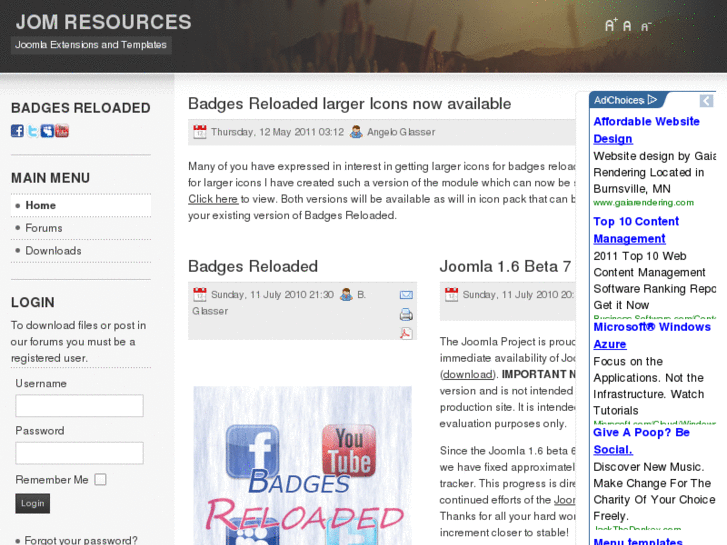Click the email icon in Badges Reloaded article
This screenshot has height=545, width=727.
406,295
